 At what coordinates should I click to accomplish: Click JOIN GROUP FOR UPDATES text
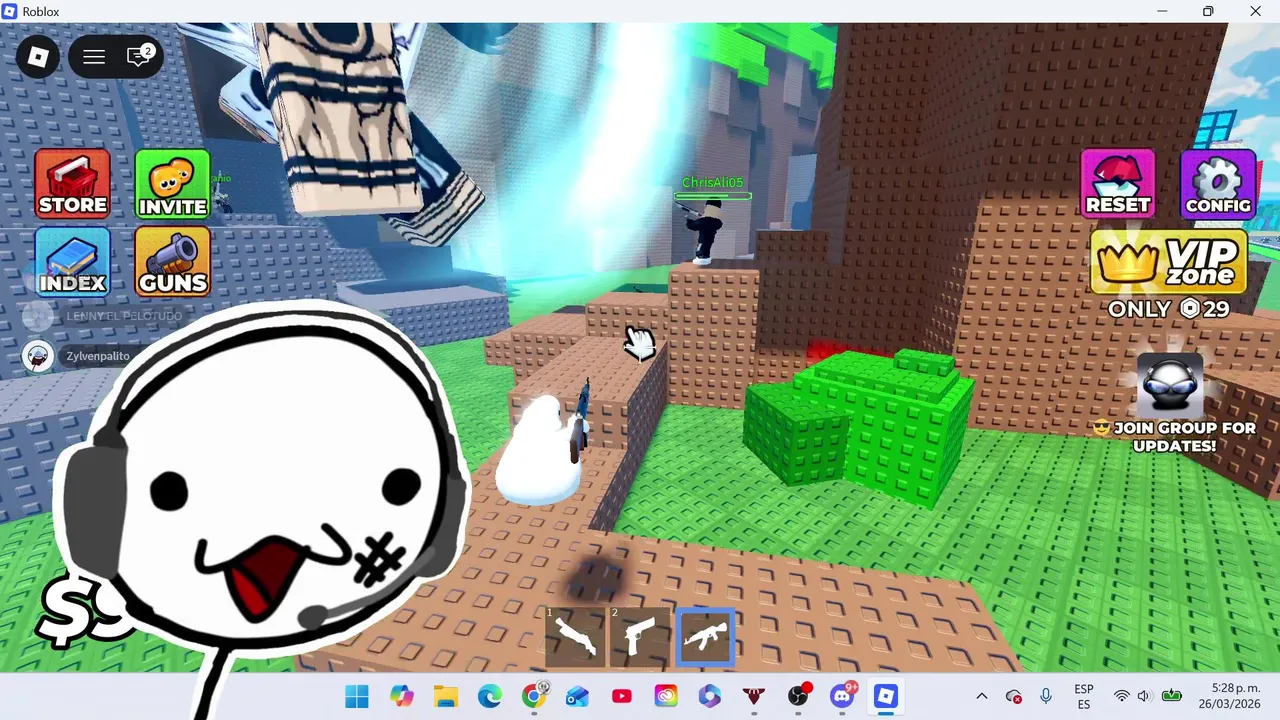point(1175,437)
